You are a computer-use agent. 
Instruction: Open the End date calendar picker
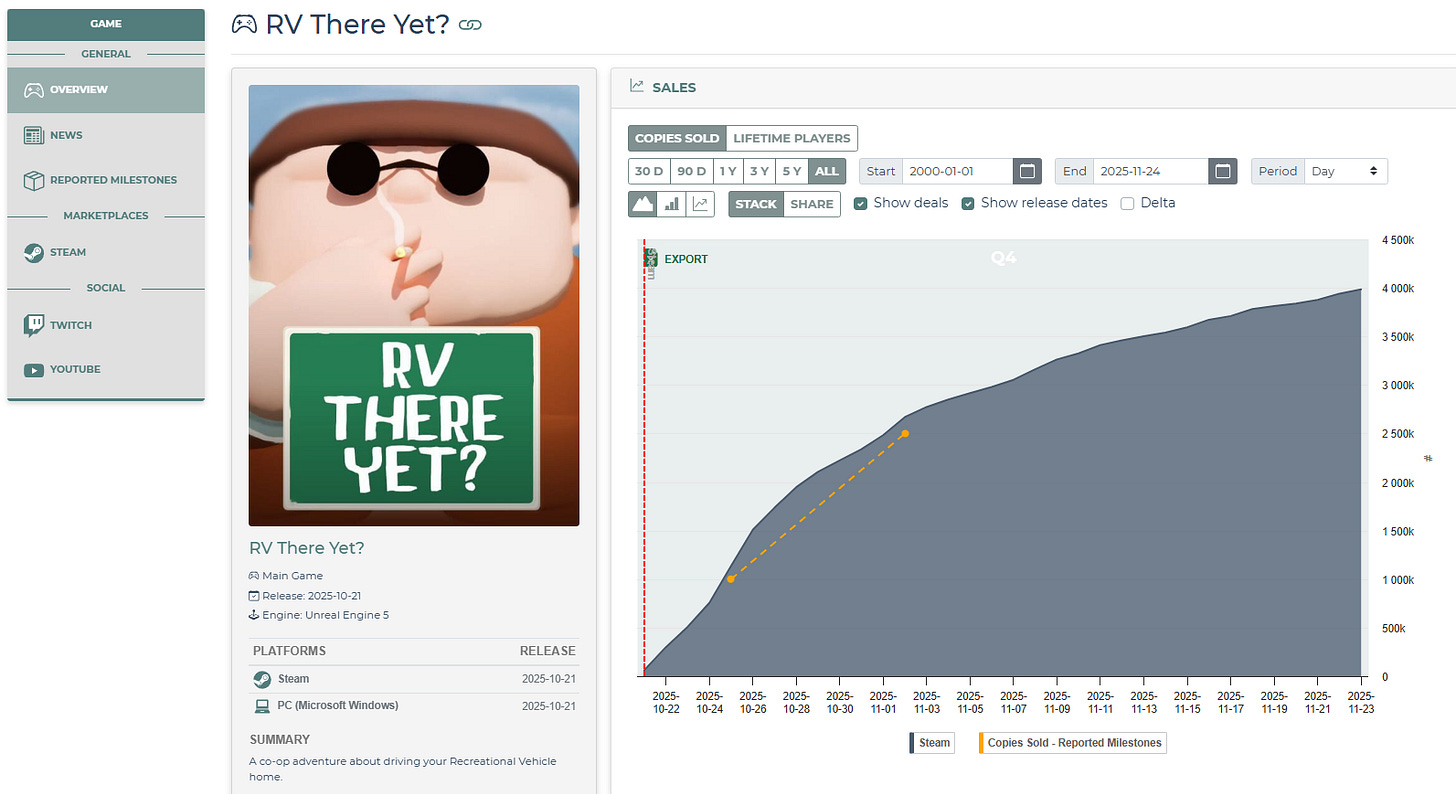point(1222,171)
